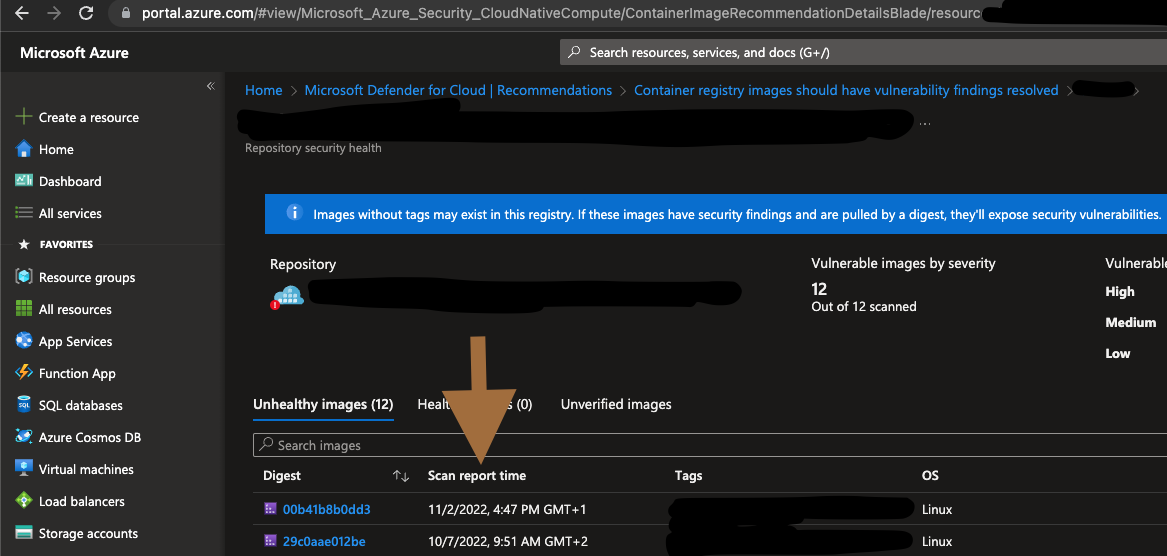Click Vulnerable images by severity label
Viewport: 1167px width, 556px height.
[904, 263]
